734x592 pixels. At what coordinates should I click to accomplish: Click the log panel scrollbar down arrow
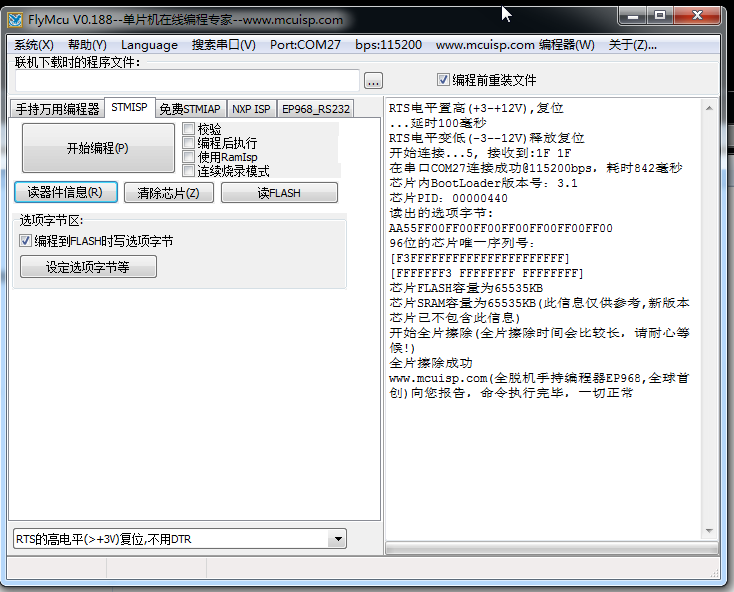click(711, 532)
